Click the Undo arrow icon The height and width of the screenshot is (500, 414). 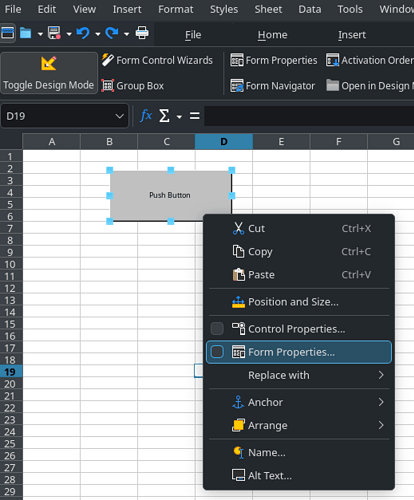tap(83, 33)
